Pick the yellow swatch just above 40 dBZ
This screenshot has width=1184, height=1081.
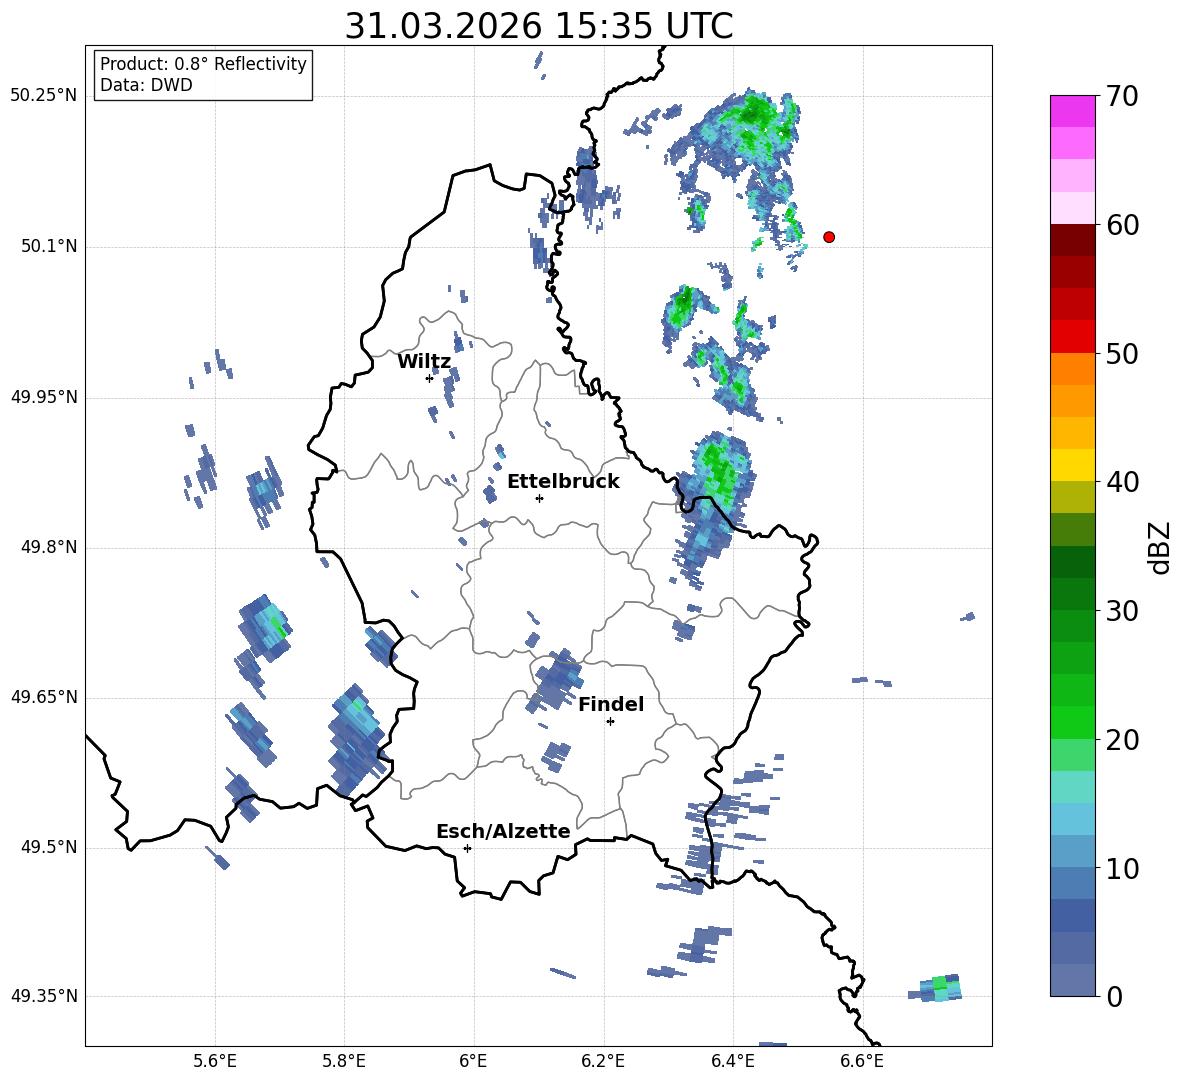point(1072,465)
